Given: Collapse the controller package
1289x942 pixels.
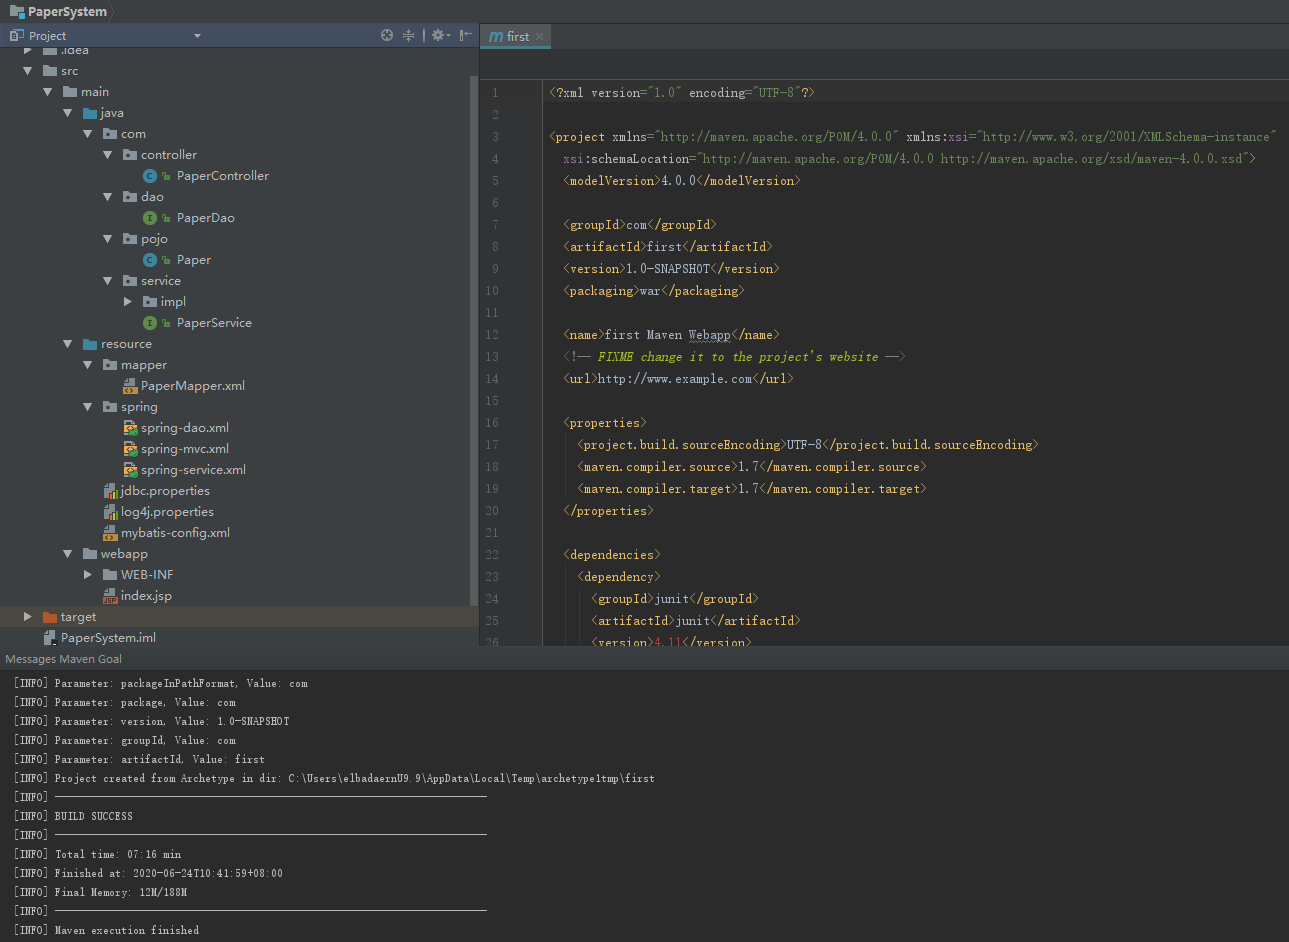Looking at the screenshot, I should tap(107, 155).
